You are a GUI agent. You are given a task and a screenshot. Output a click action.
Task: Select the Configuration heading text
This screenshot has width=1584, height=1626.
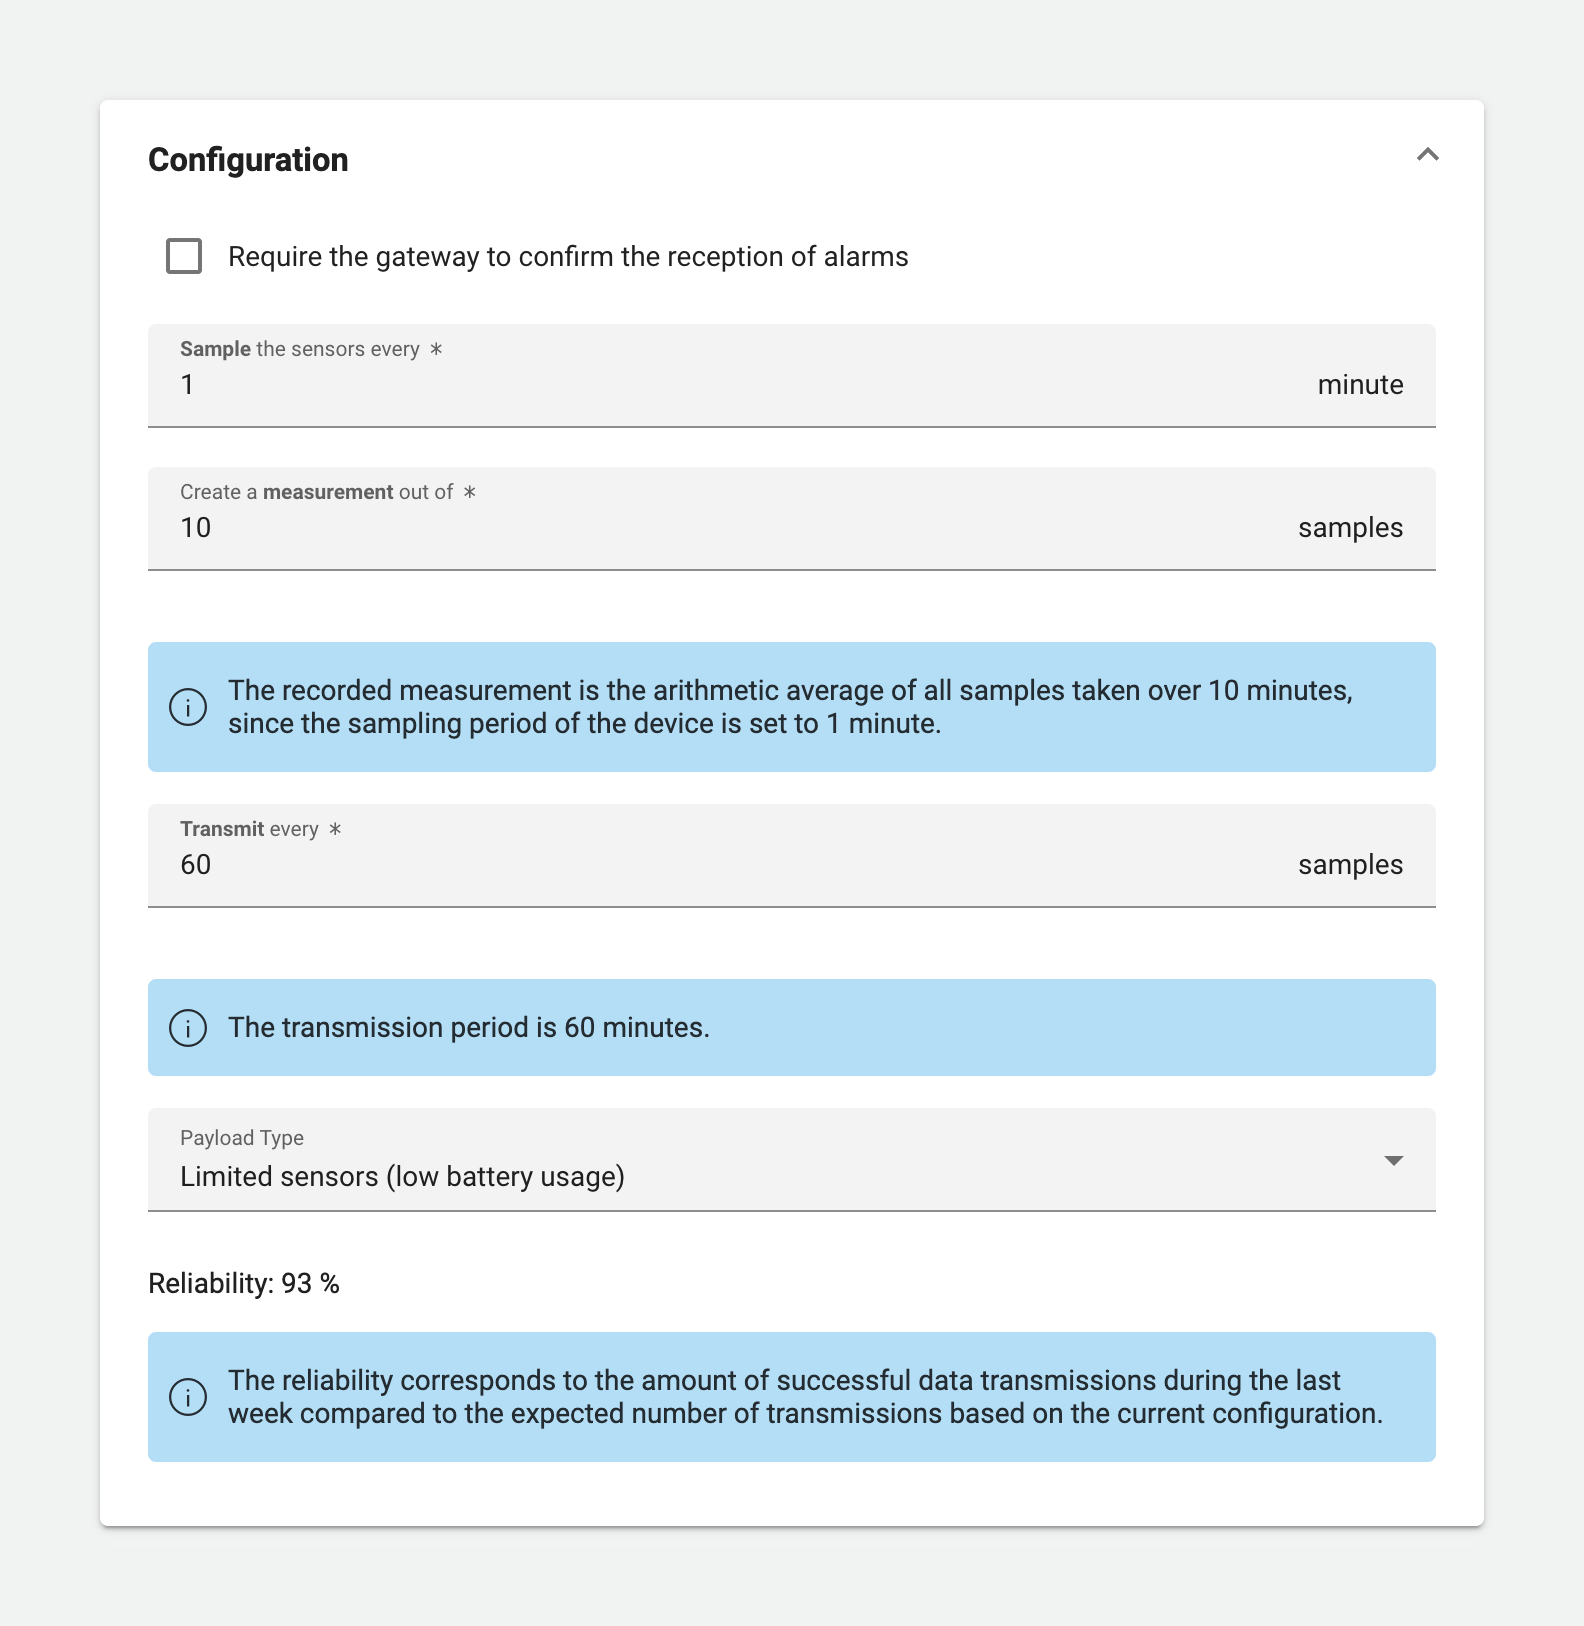click(x=247, y=160)
